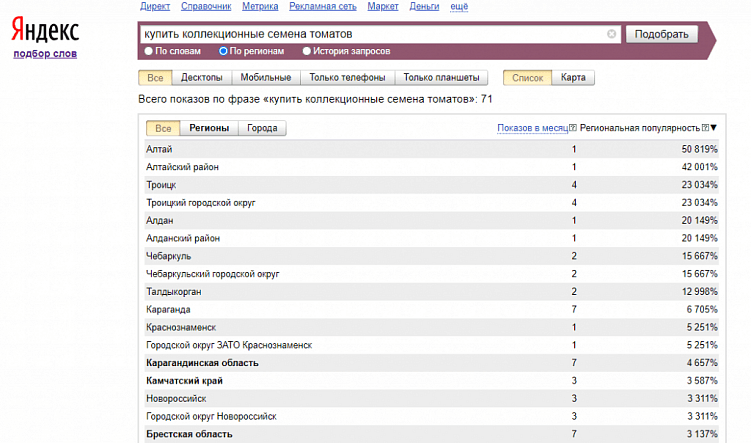Image resolution: width=751 pixels, height=443 pixels.
Task: Open the Метрика link
Action: click(260, 7)
